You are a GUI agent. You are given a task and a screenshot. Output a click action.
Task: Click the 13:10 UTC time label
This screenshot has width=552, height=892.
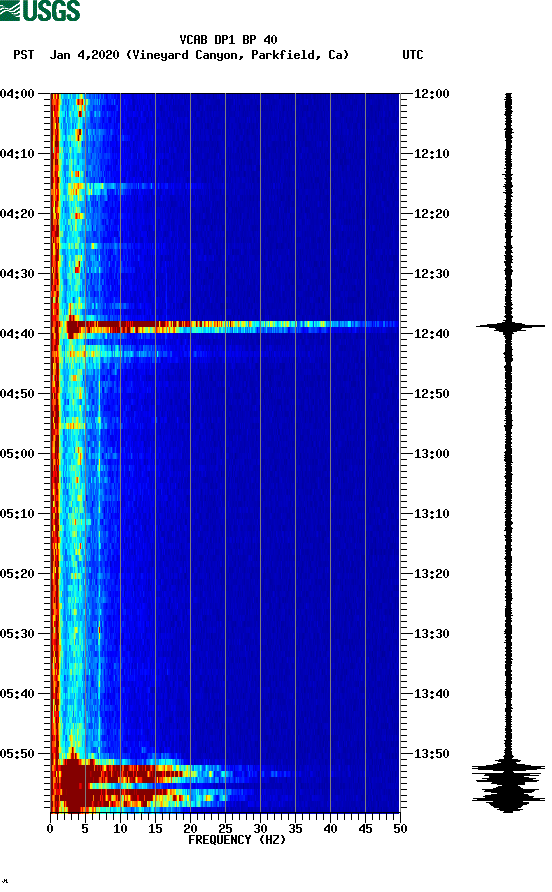point(431,514)
